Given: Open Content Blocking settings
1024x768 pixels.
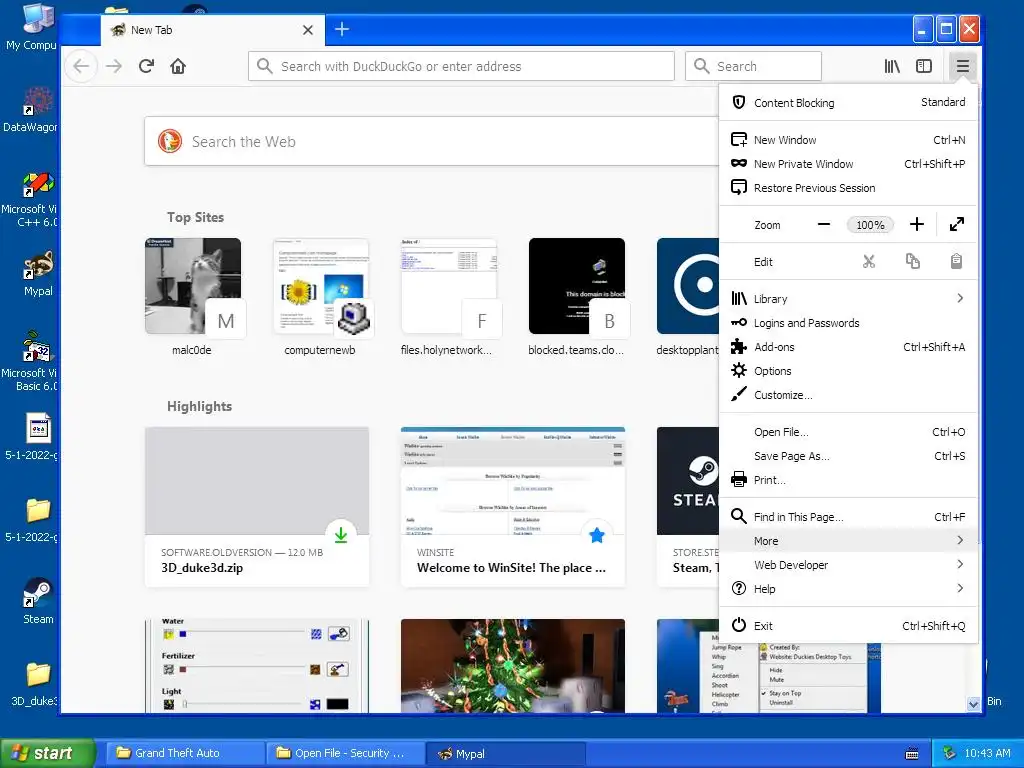Looking at the screenshot, I should (x=848, y=103).
